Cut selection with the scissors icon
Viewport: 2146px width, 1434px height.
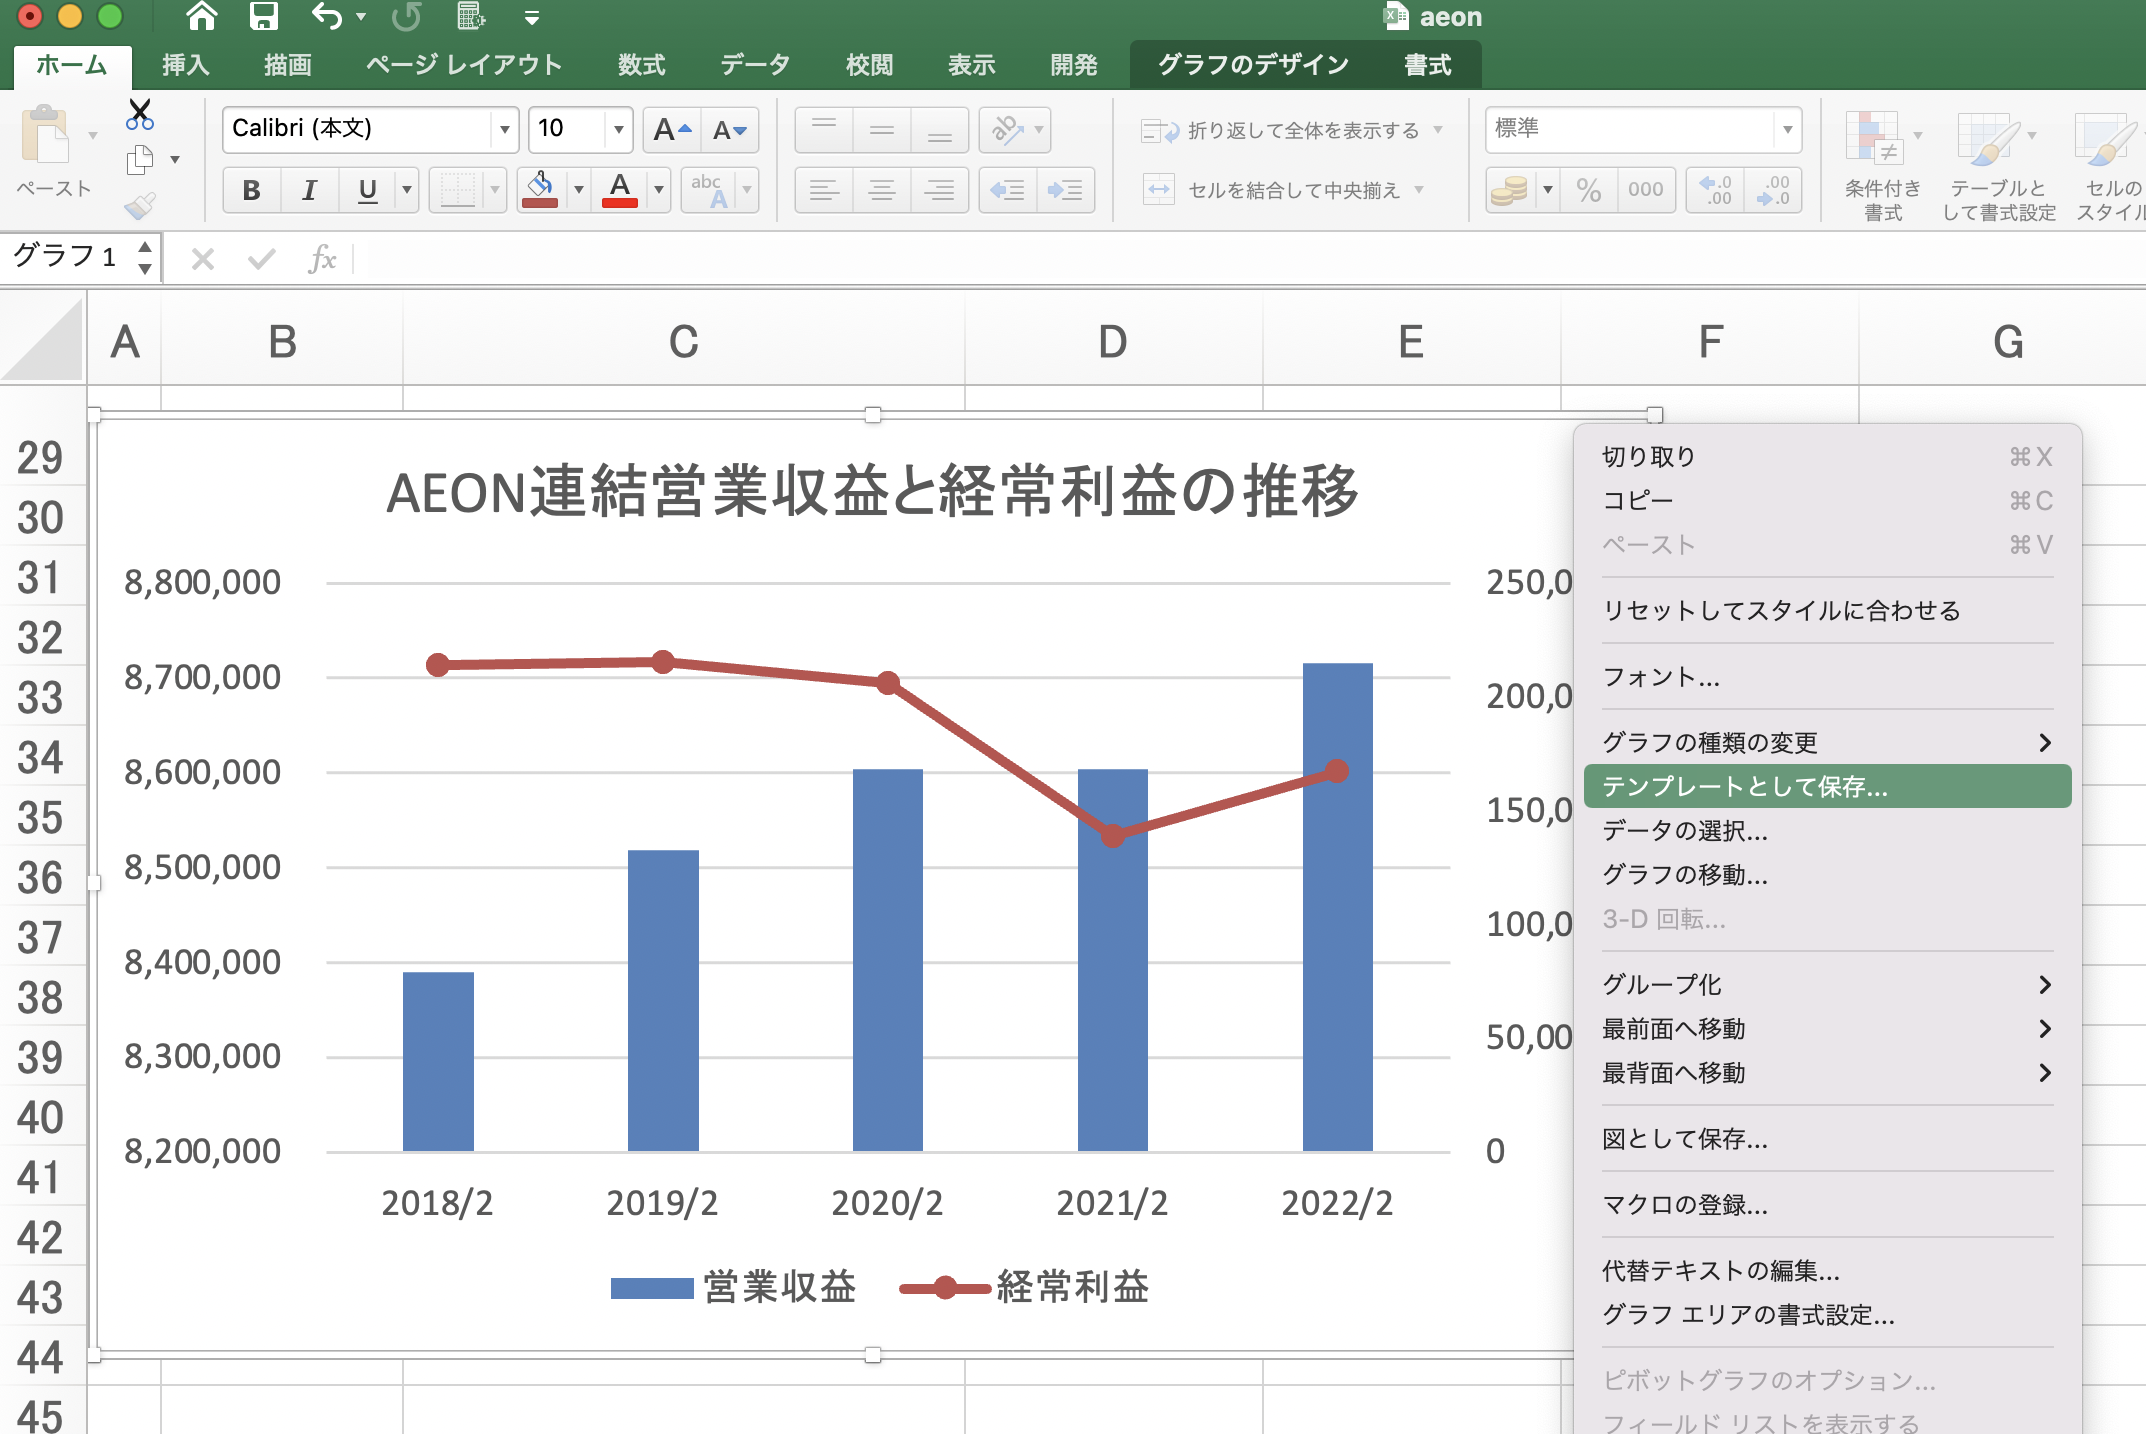tap(140, 114)
